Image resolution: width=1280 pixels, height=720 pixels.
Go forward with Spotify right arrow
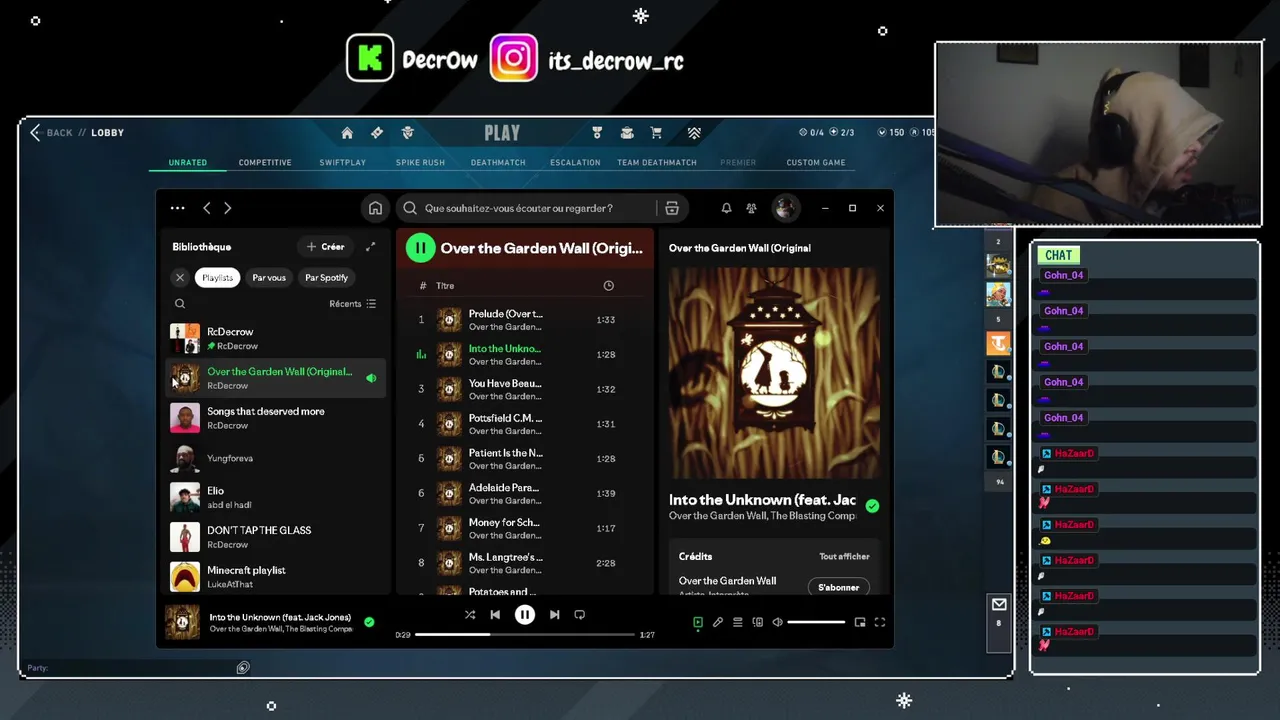click(228, 208)
